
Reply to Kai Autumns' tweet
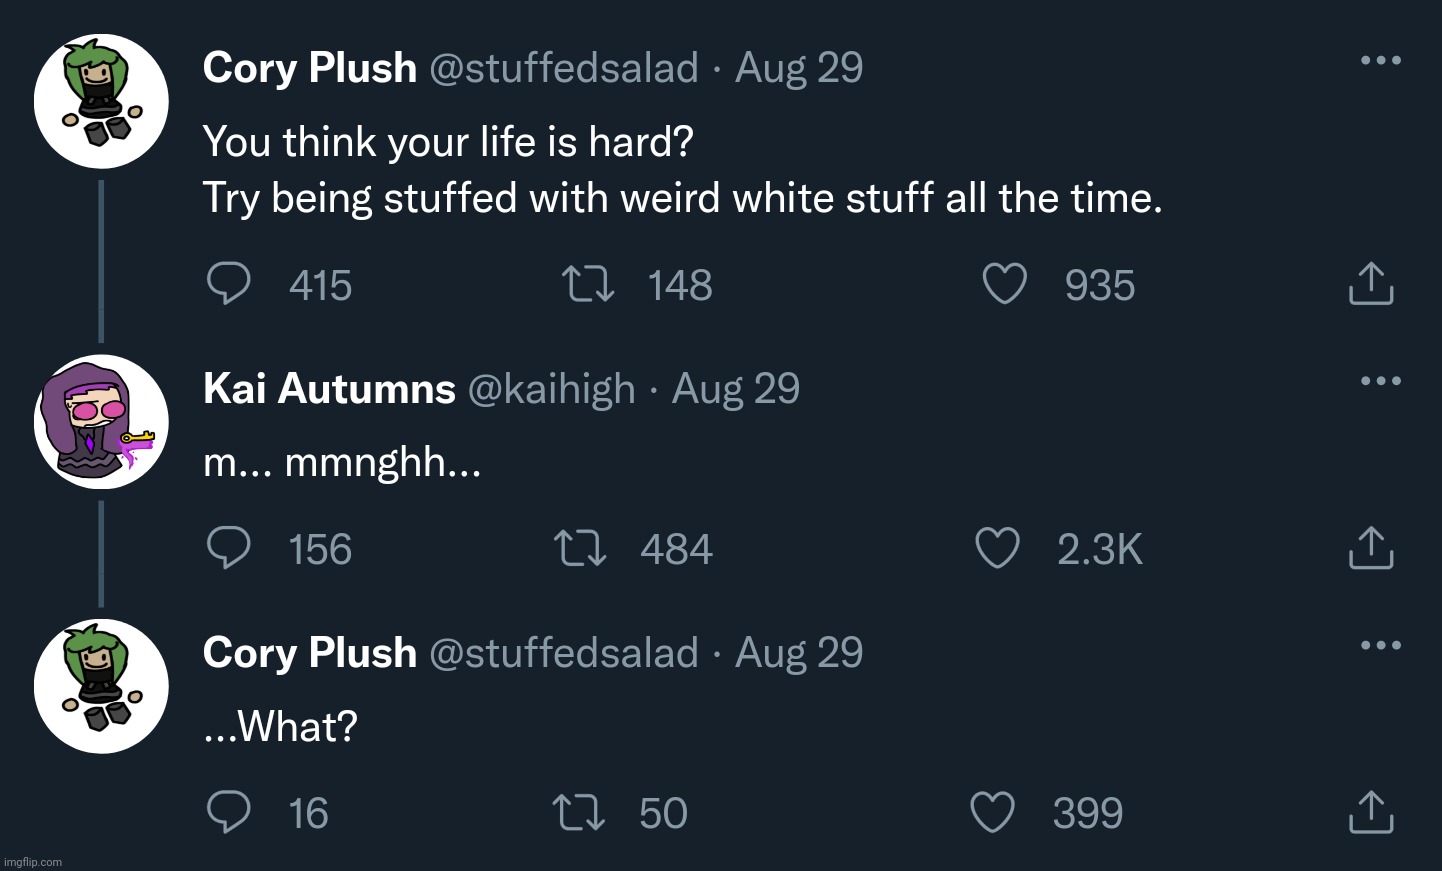[x=228, y=548]
